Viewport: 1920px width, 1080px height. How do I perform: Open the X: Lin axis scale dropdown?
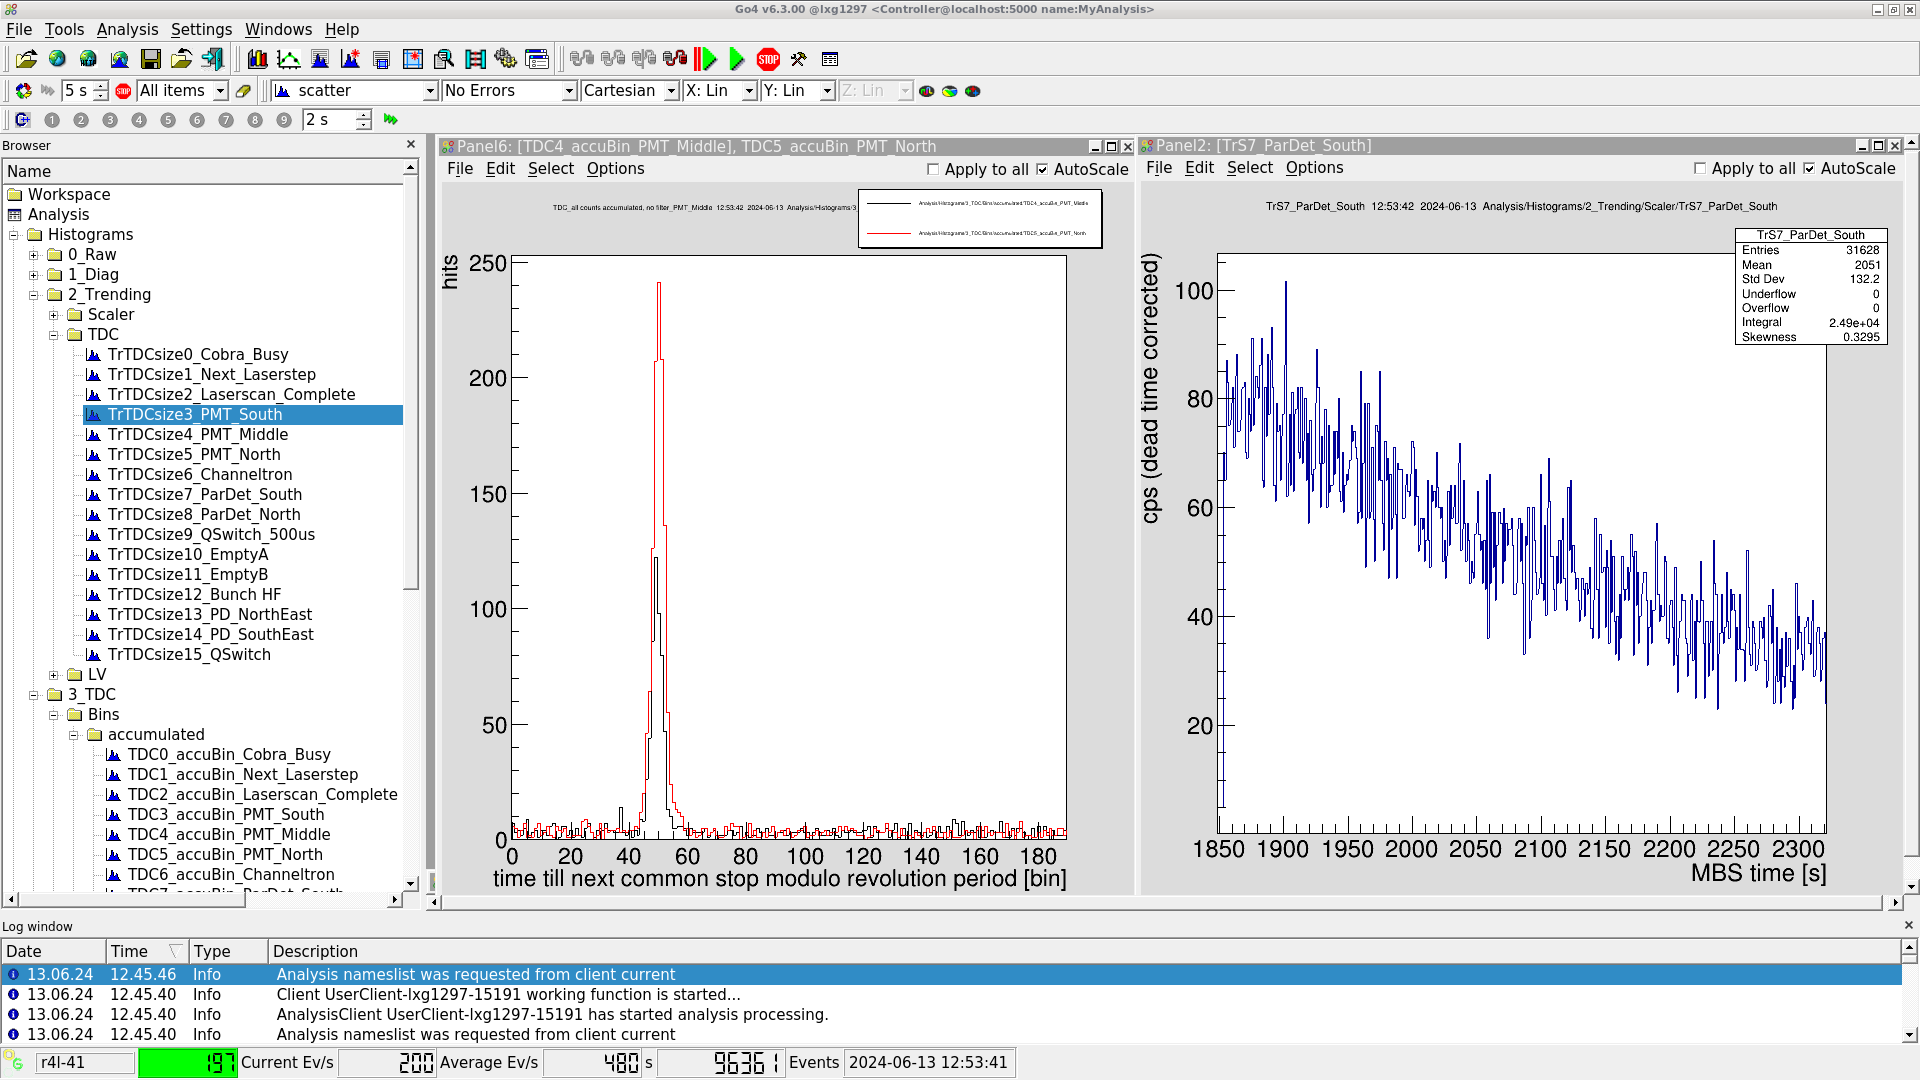[x=720, y=91]
